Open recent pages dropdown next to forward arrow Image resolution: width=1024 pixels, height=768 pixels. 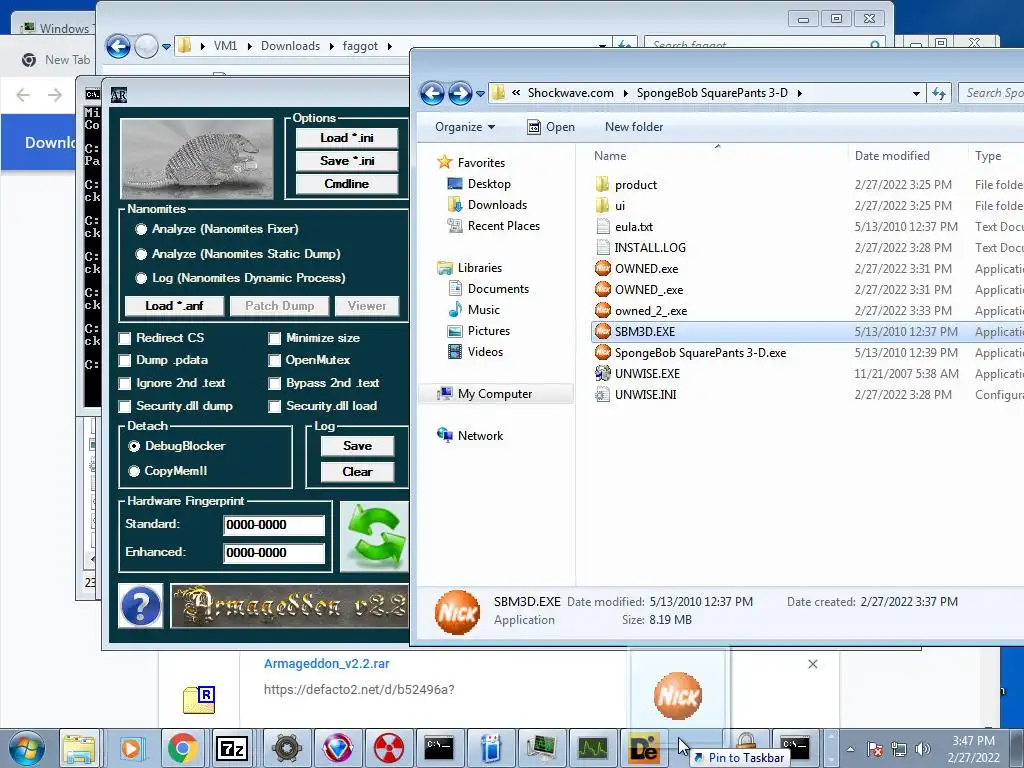[481, 93]
